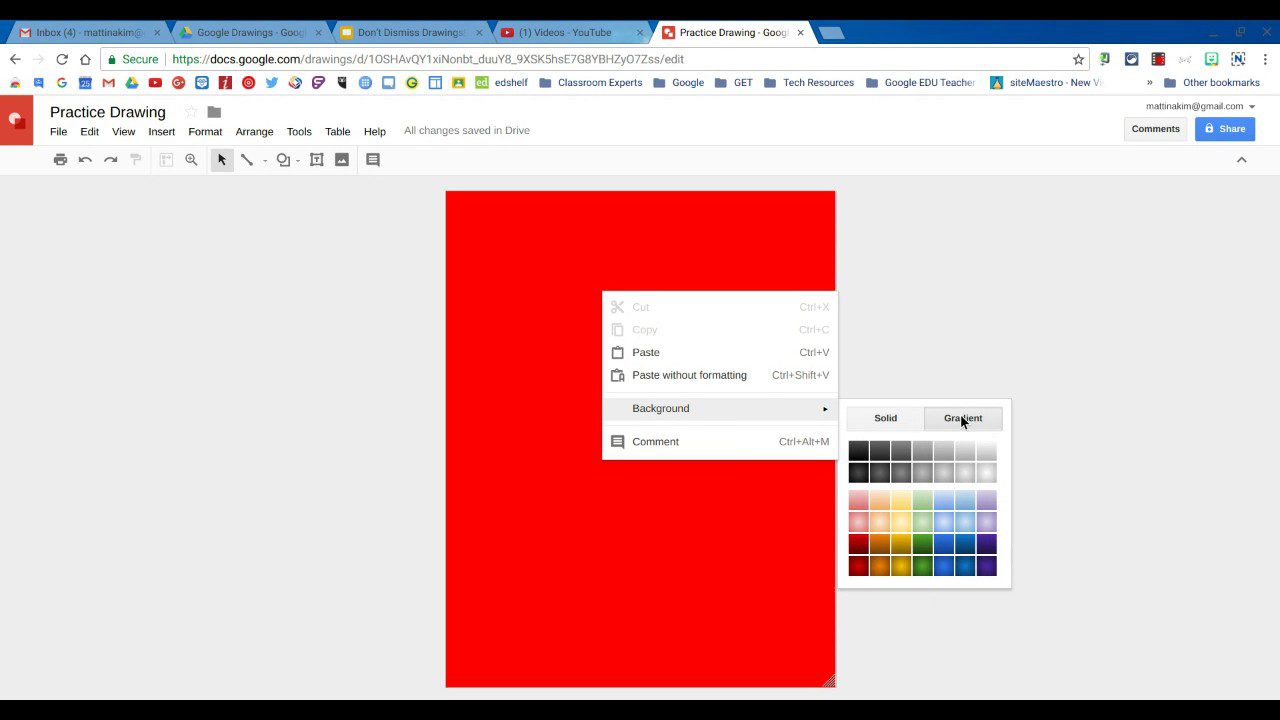Click the Image insert icon

[x=342, y=160]
